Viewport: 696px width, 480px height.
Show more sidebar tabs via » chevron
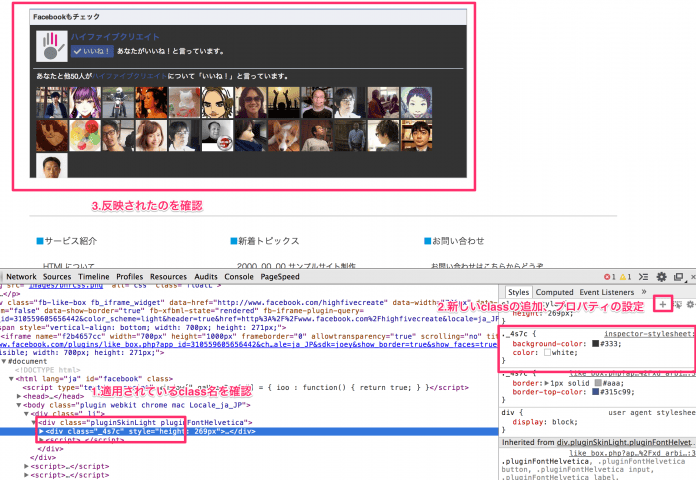(x=644, y=292)
